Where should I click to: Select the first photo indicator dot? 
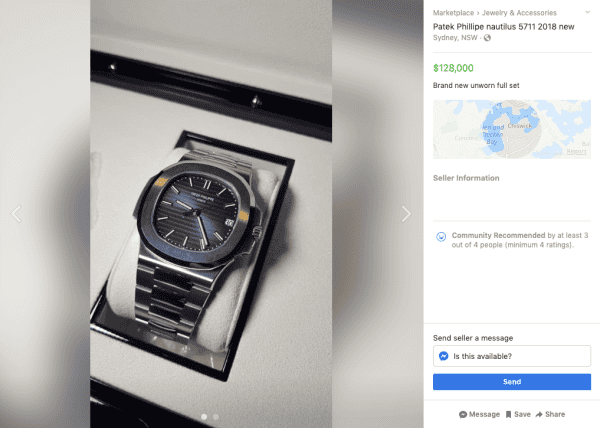[x=204, y=417]
